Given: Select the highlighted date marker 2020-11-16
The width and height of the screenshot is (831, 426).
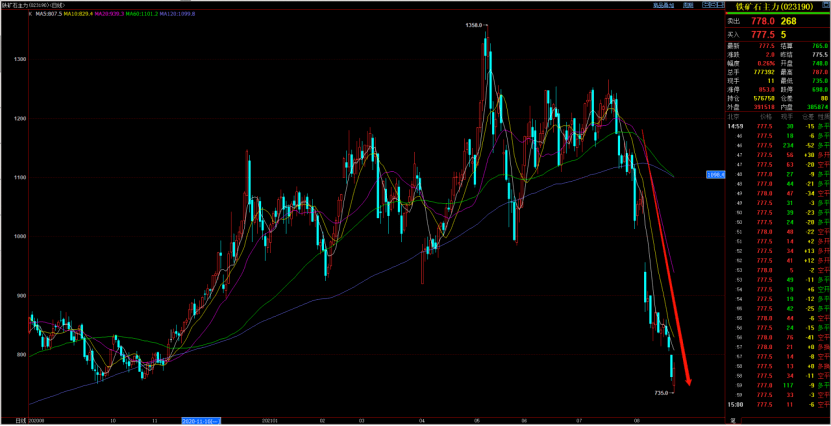Looking at the screenshot, I should 201,420.
